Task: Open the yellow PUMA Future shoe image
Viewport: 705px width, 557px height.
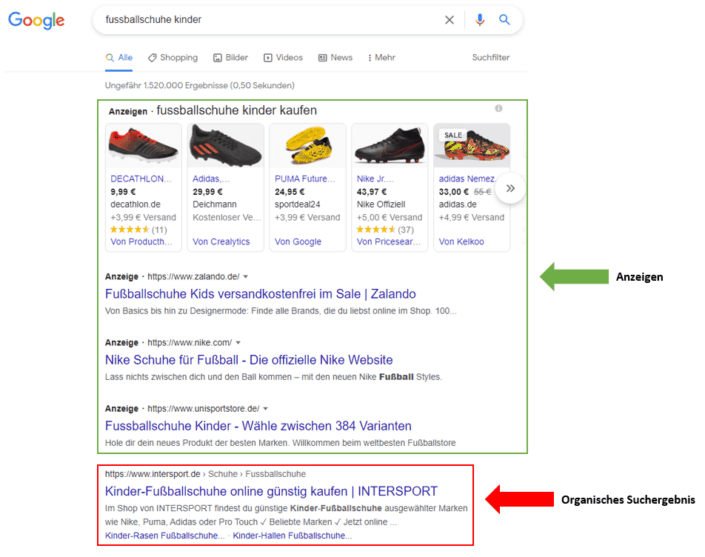Action: pyautogui.click(x=308, y=146)
